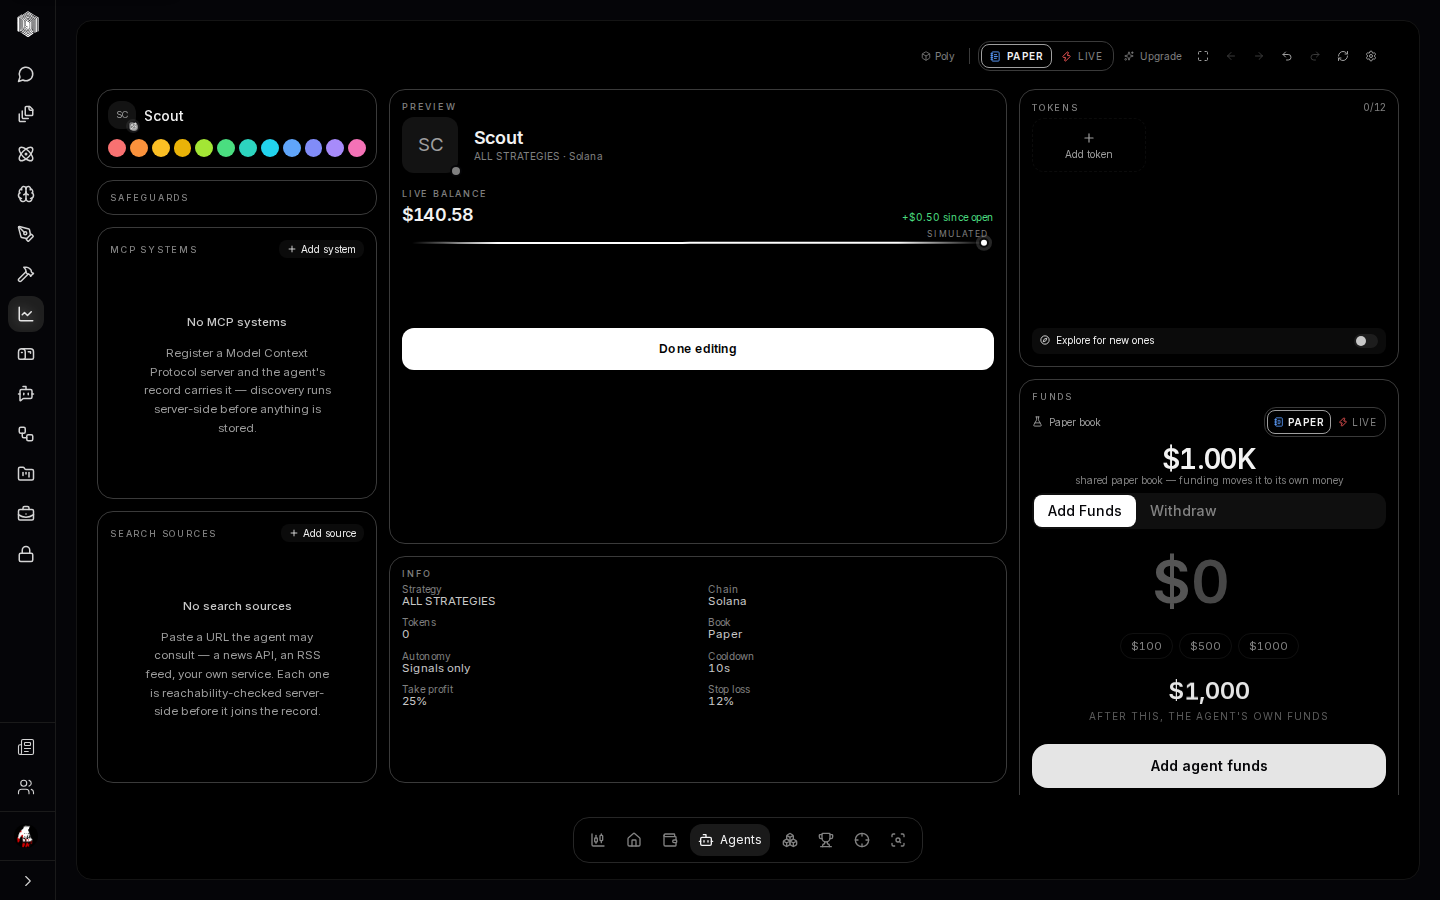
Task: Select the line chart icon in sidebar
Action: (26, 314)
